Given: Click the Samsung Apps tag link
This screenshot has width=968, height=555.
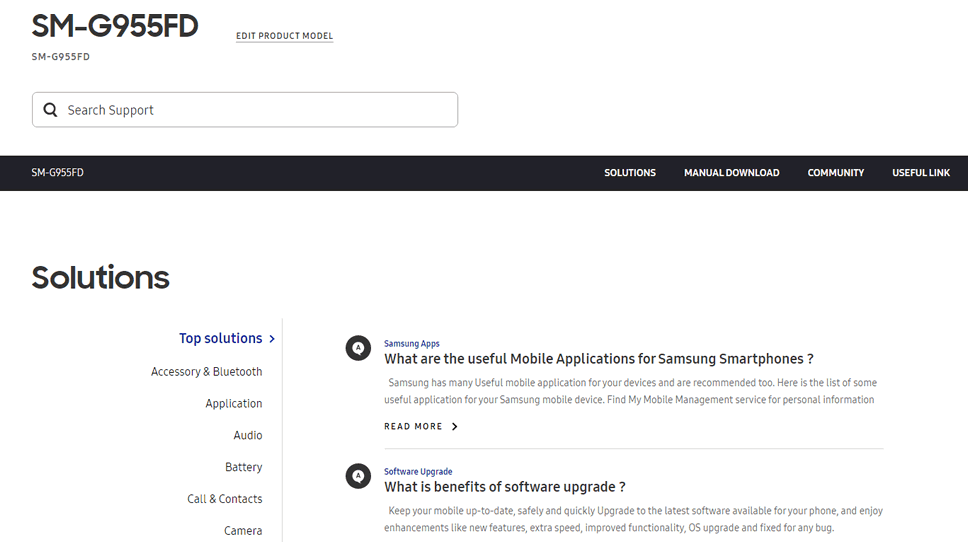Looking at the screenshot, I should pyautogui.click(x=412, y=344).
